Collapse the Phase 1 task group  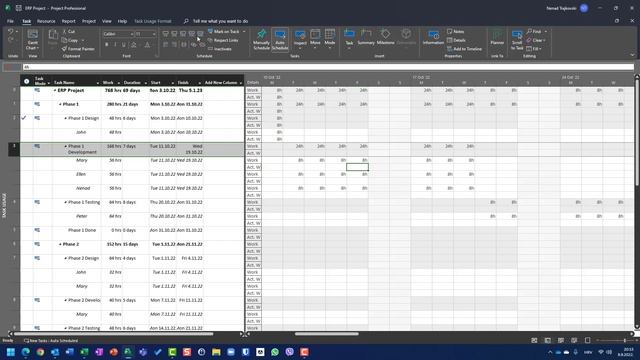[x=60, y=104]
